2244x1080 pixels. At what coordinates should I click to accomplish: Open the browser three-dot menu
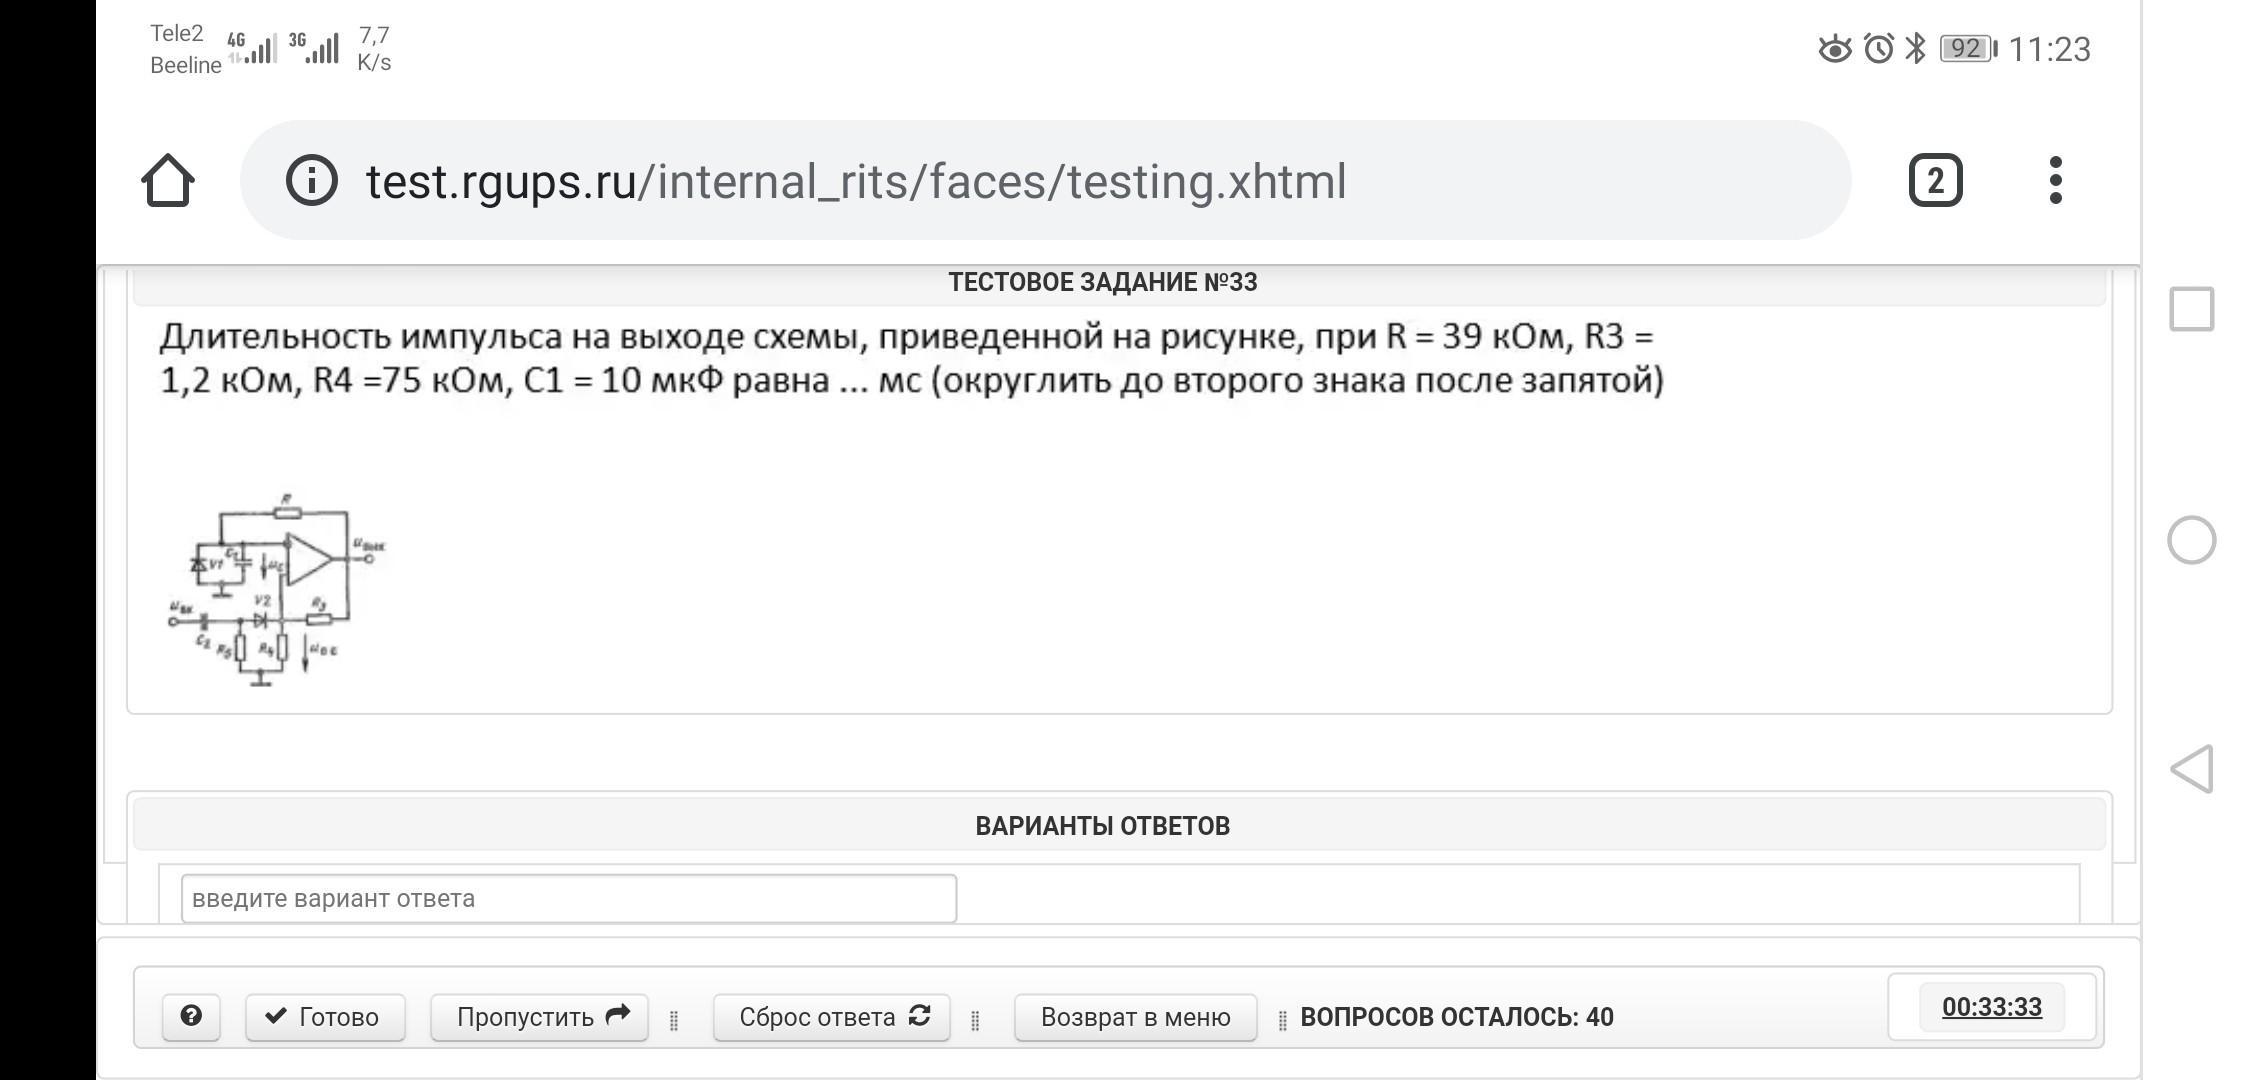pyautogui.click(x=2055, y=181)
